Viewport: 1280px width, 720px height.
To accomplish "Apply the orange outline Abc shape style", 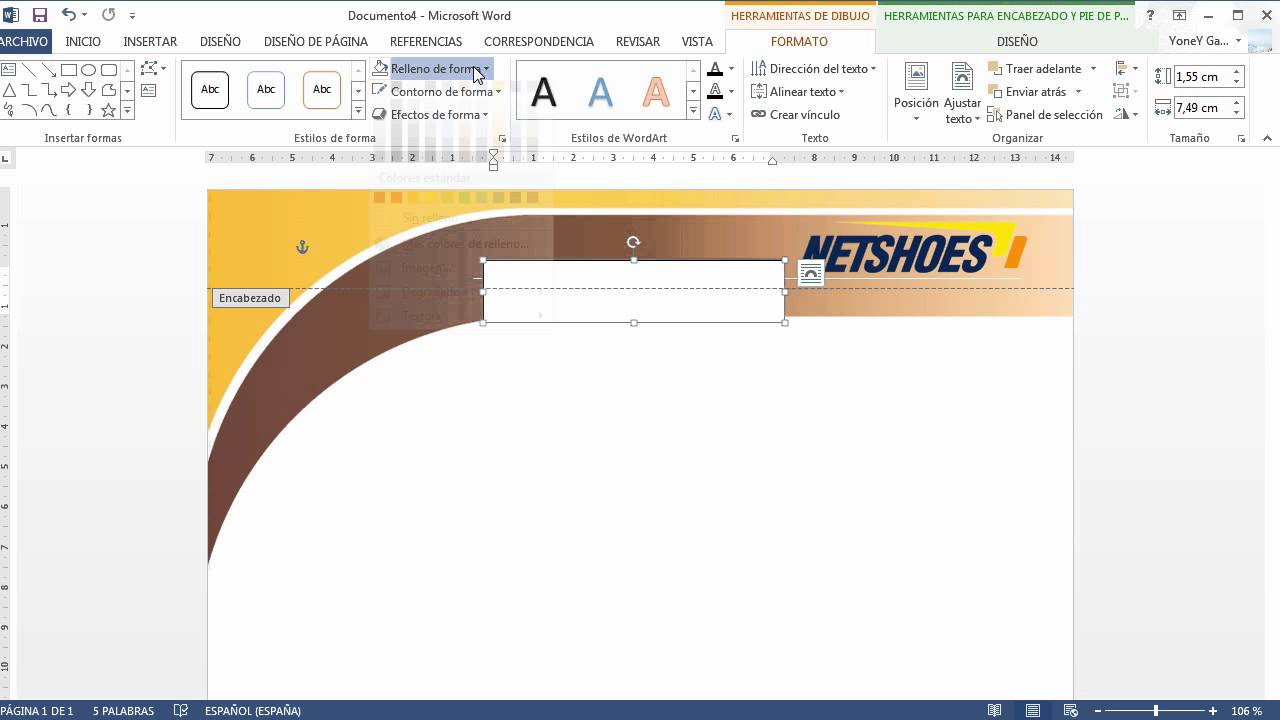I will [322, 90].
